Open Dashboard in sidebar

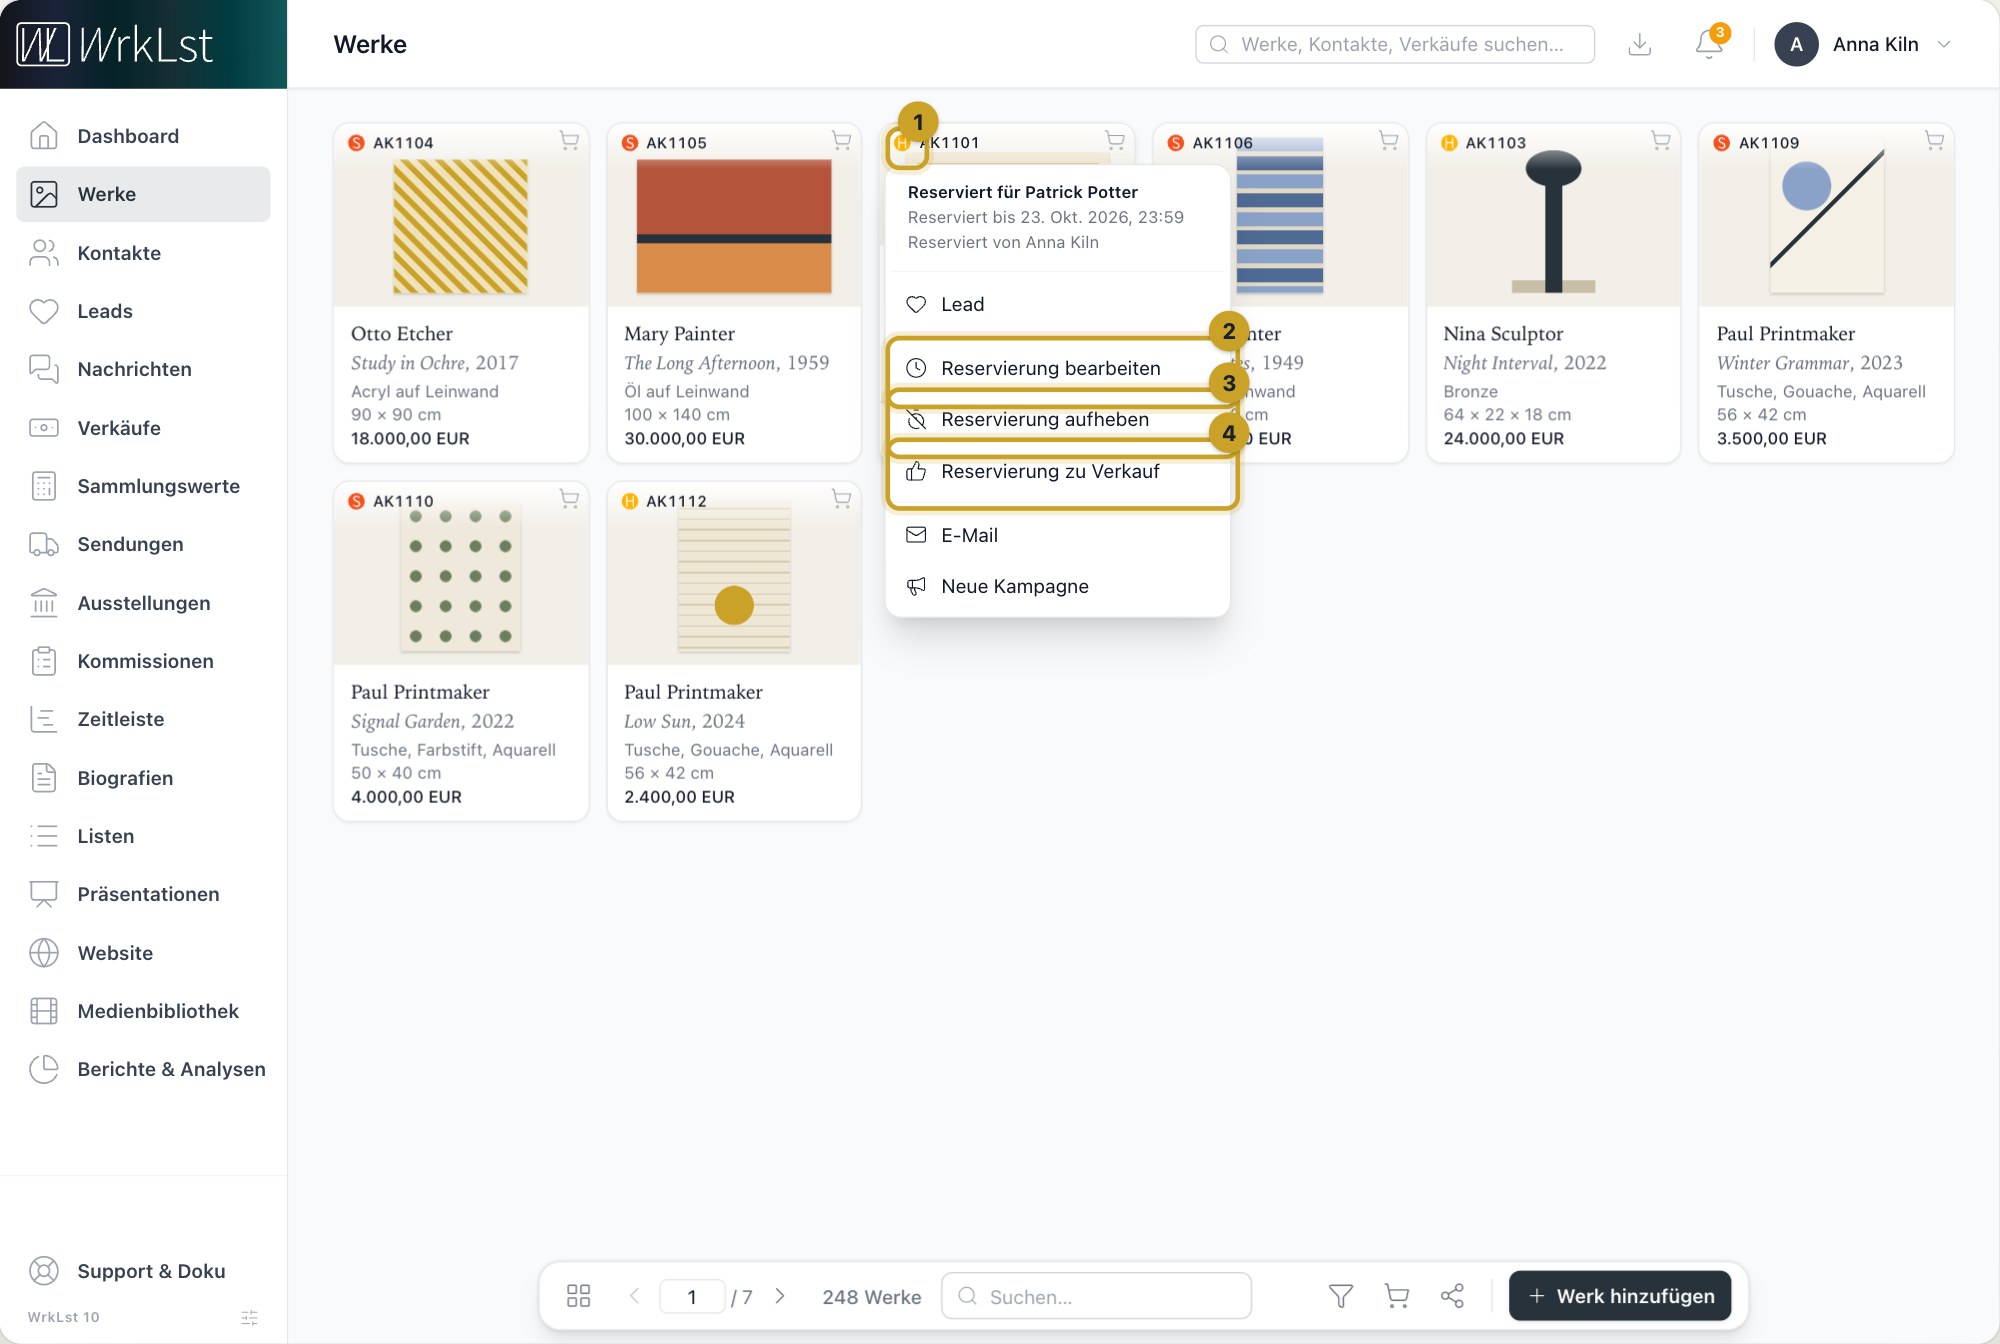pyautogui.click(x=143, y=136)
